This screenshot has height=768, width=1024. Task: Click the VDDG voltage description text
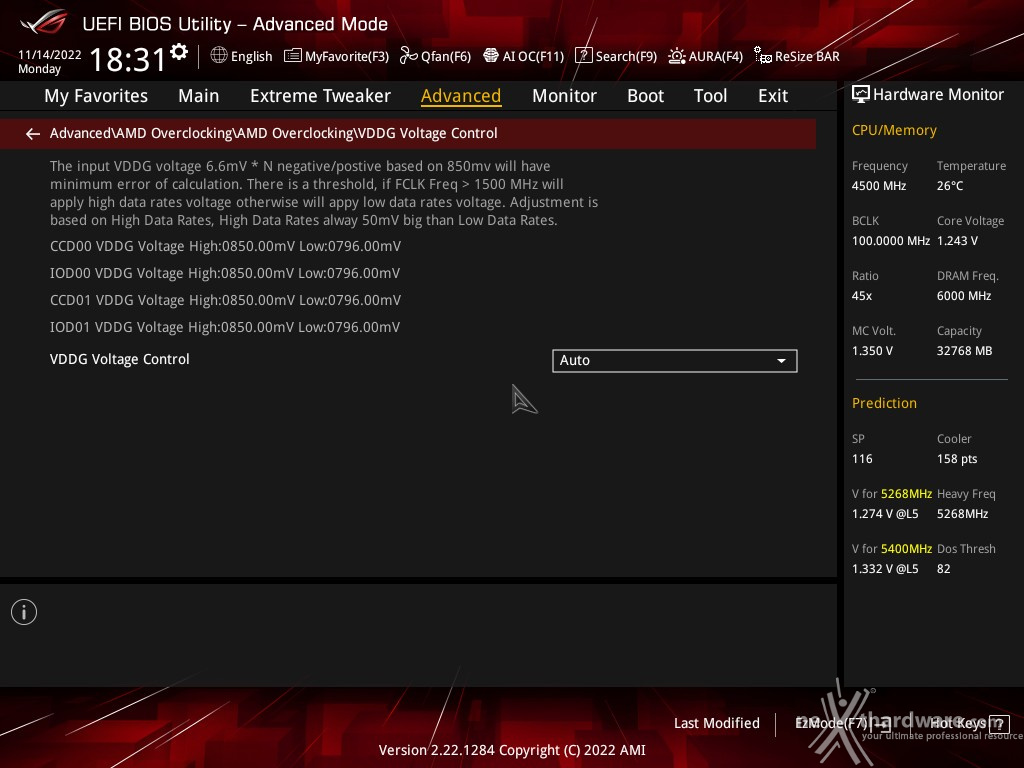(x=324, y=193)
